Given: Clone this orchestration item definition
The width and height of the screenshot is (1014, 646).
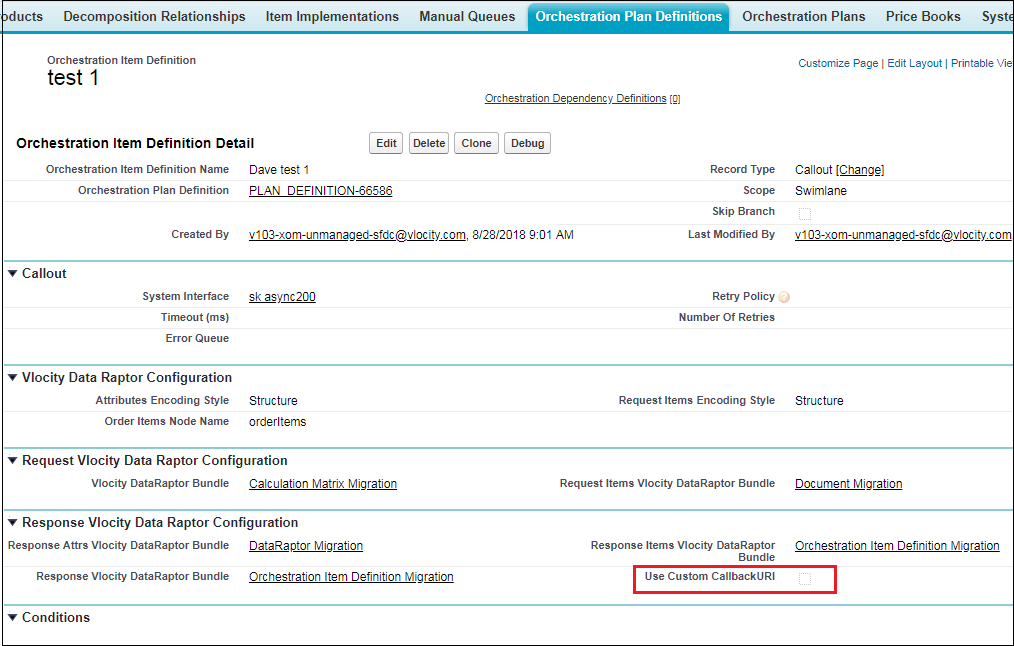Looking at the screenshot, I should (x=476, y=144).
